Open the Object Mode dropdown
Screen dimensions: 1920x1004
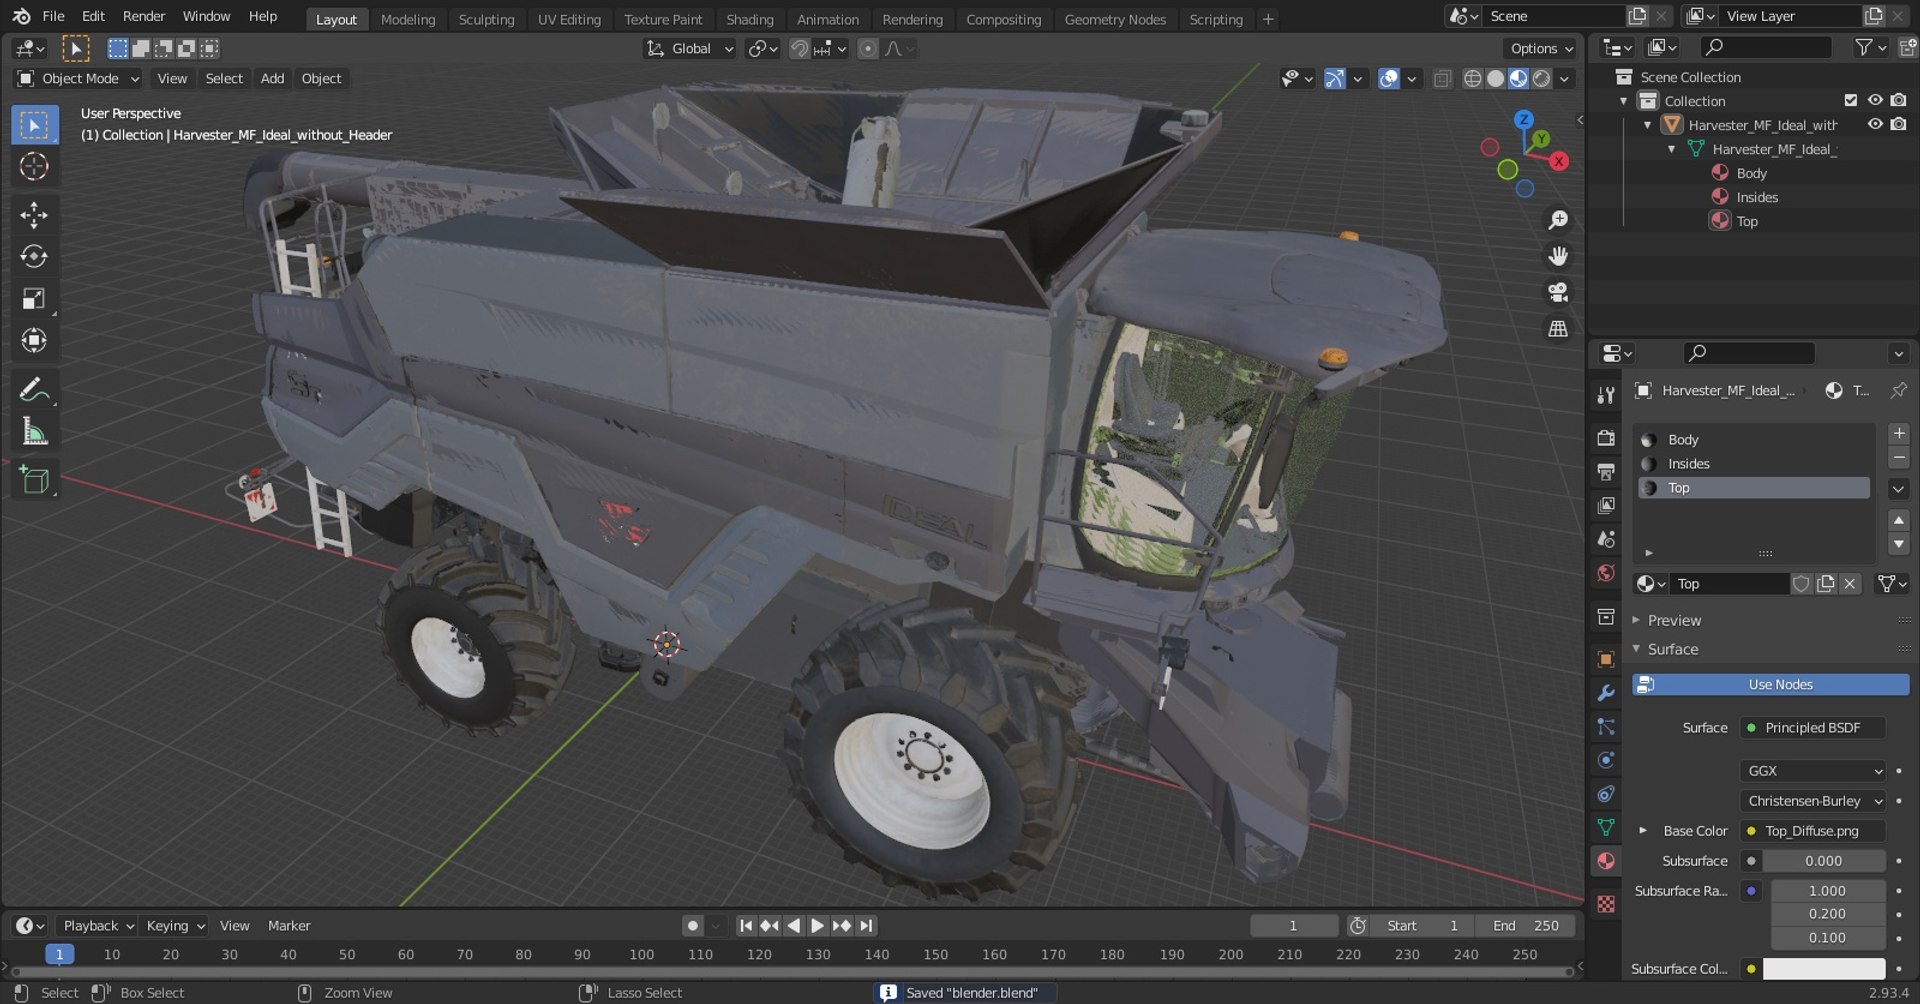(x=78, y=78)
